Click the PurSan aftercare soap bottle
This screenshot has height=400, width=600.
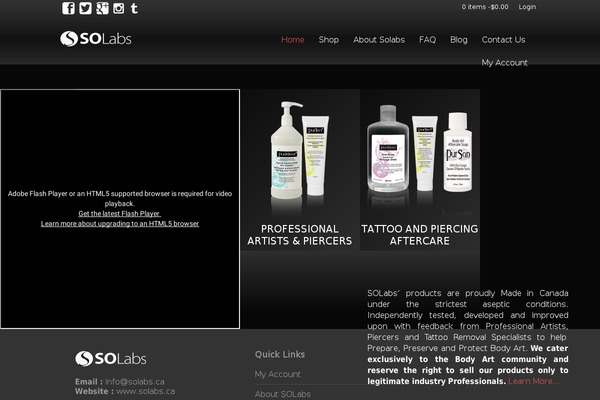[x=458, y=152]
